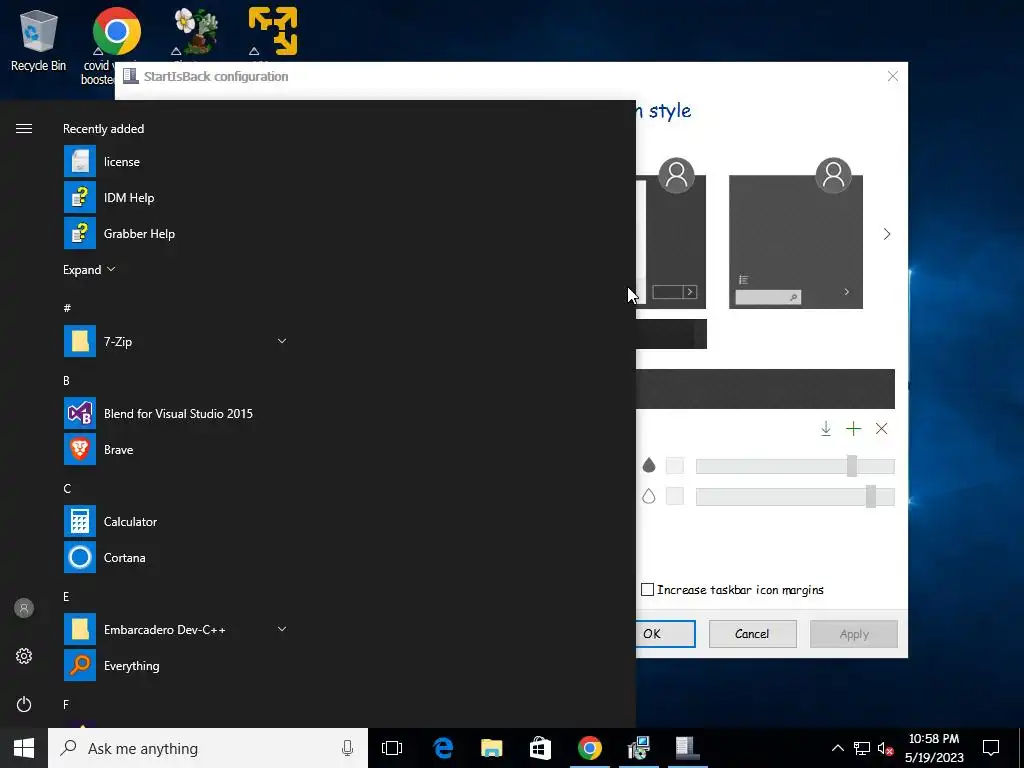Click the Windows Start button

pos(24,748)
